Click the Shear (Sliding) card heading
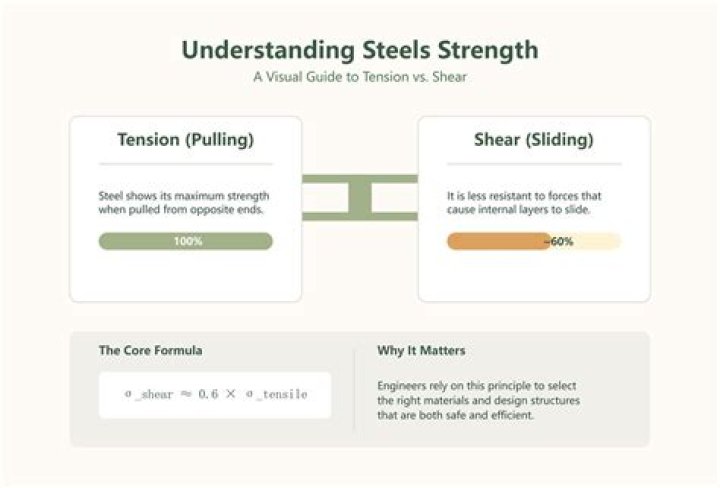This screenshot has height=488, width=720. 534,140
